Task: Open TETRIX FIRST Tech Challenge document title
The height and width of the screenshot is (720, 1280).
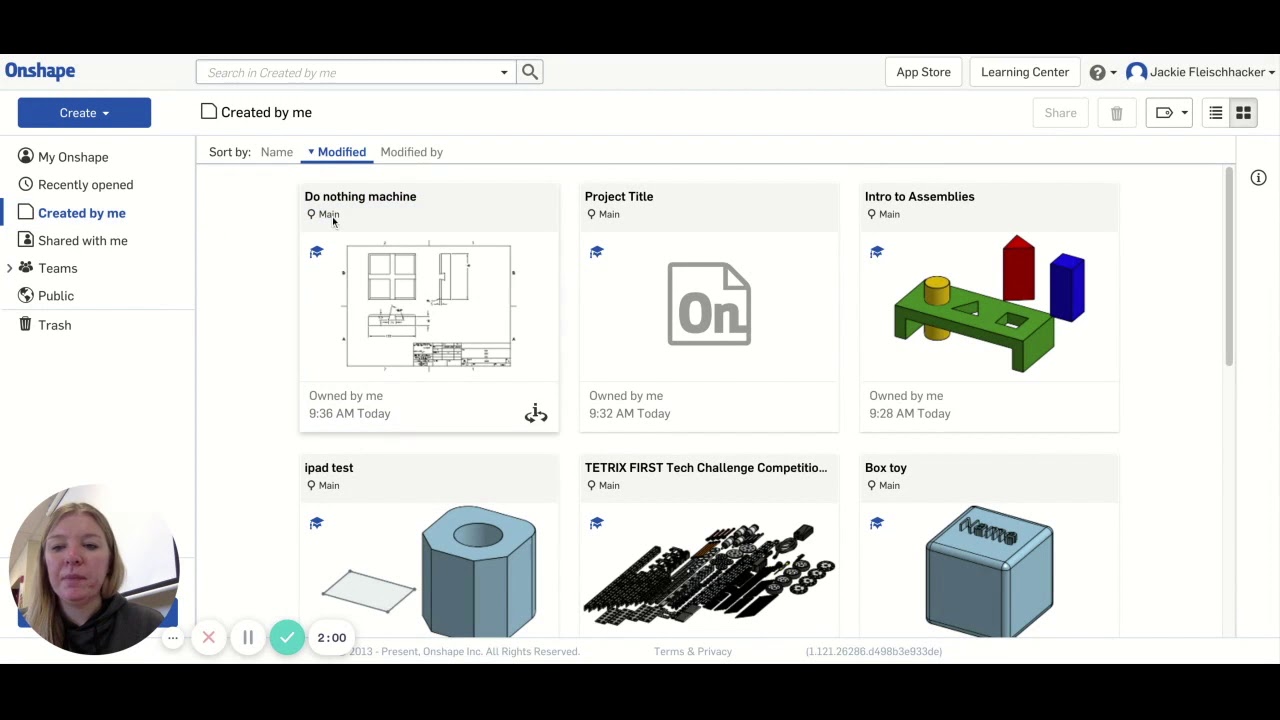Action: pos(706,468)
